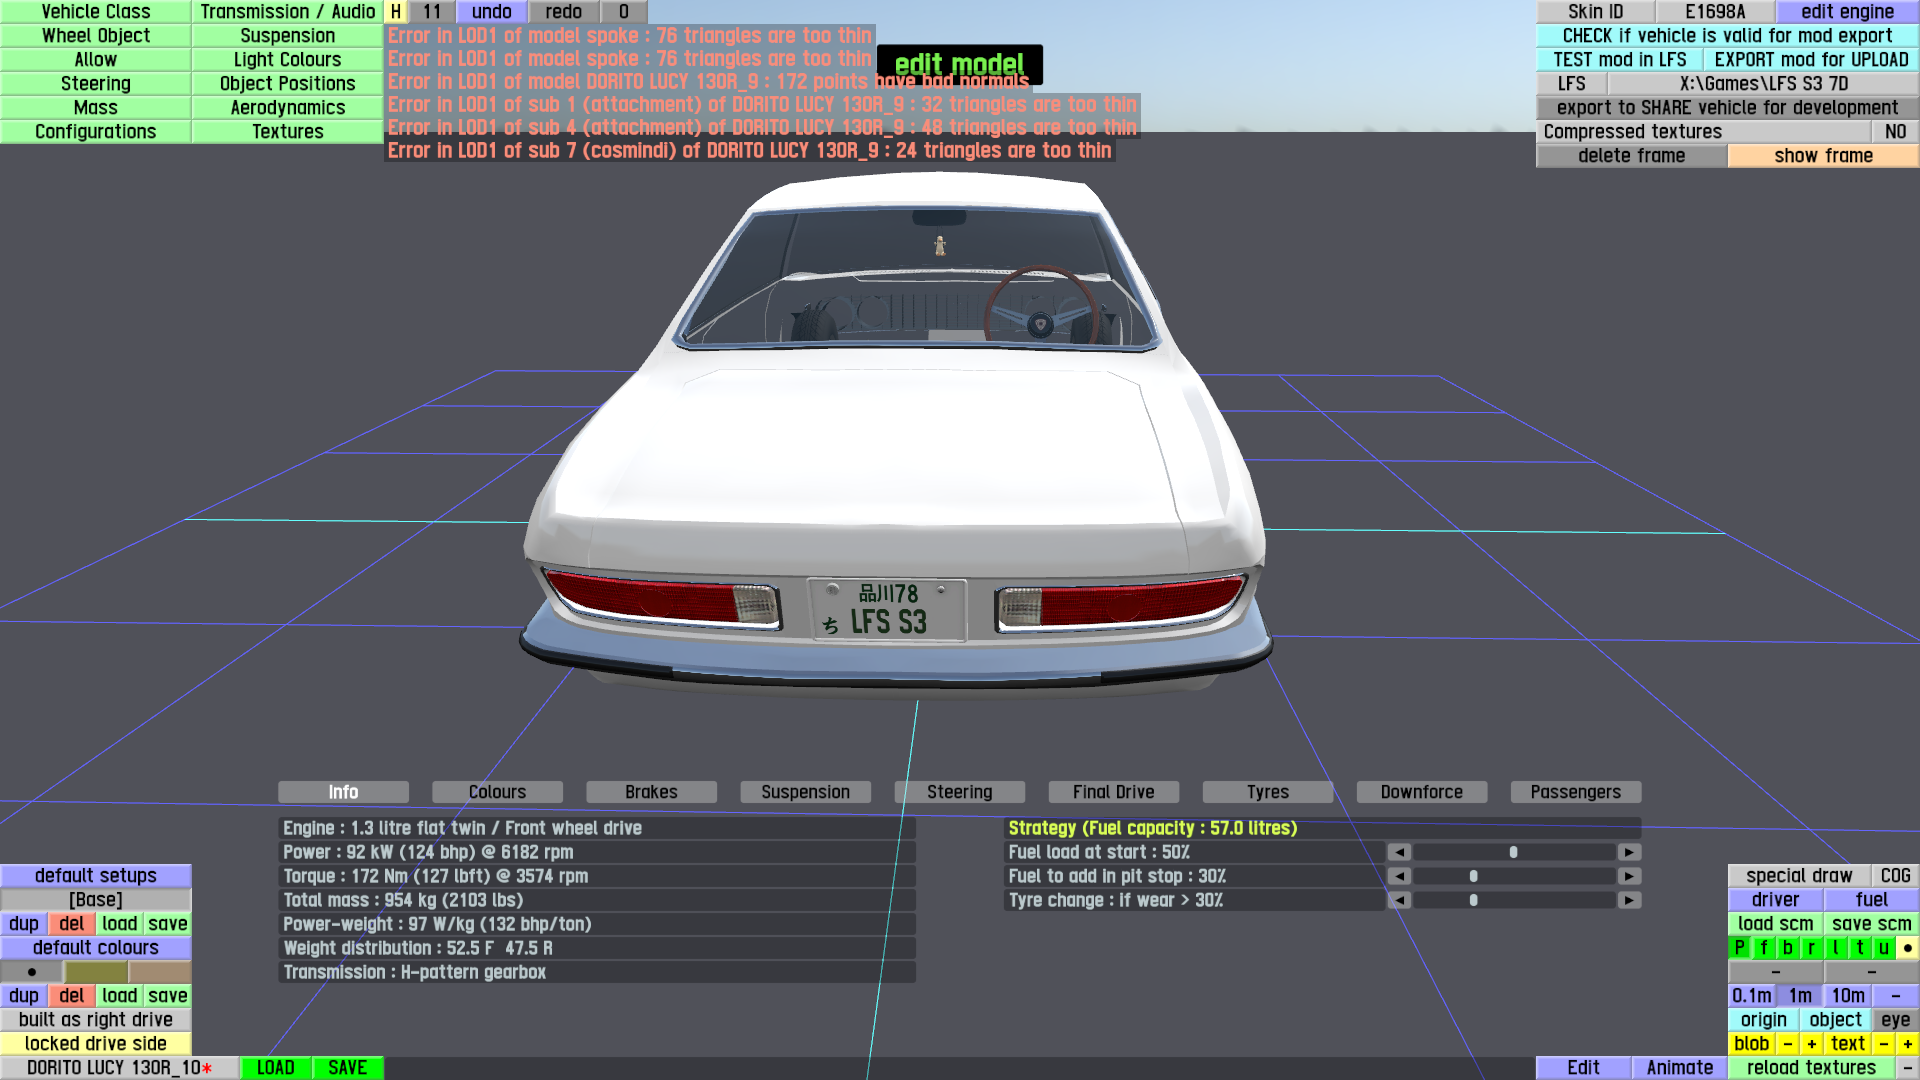Toggle the eye view mode
This screenshot has height=1080, width=1920.
pyautogui.click(x=1895, y=1020)
